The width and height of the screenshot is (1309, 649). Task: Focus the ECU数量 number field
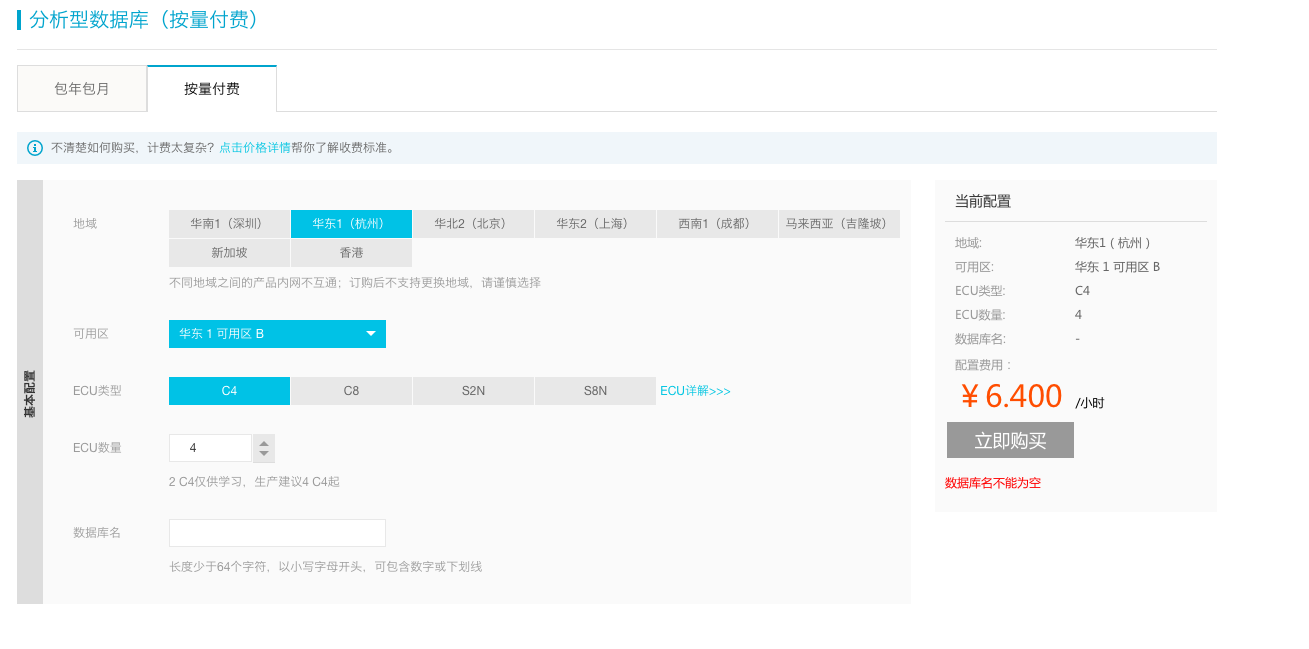pos(210,448)
